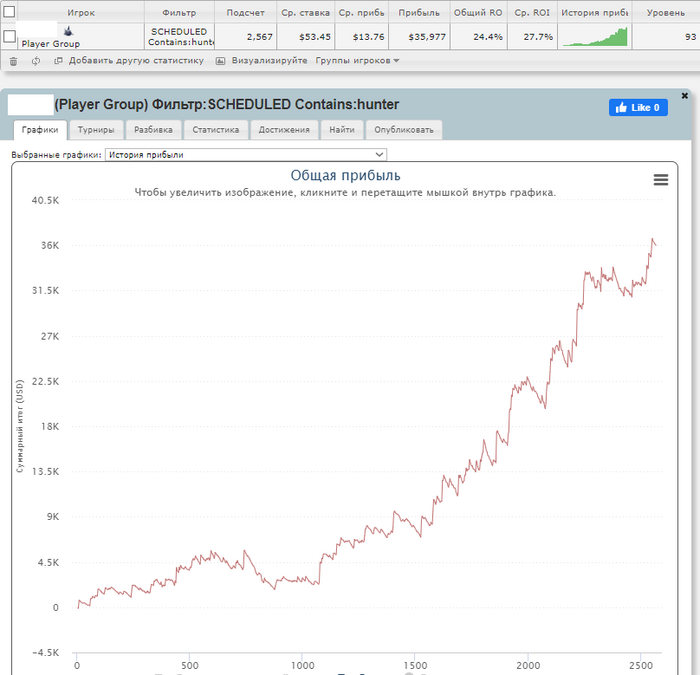Viewport: 700px width, 675px height.
Task: Open the Достижения tab
Action: (x=284, y=130)
